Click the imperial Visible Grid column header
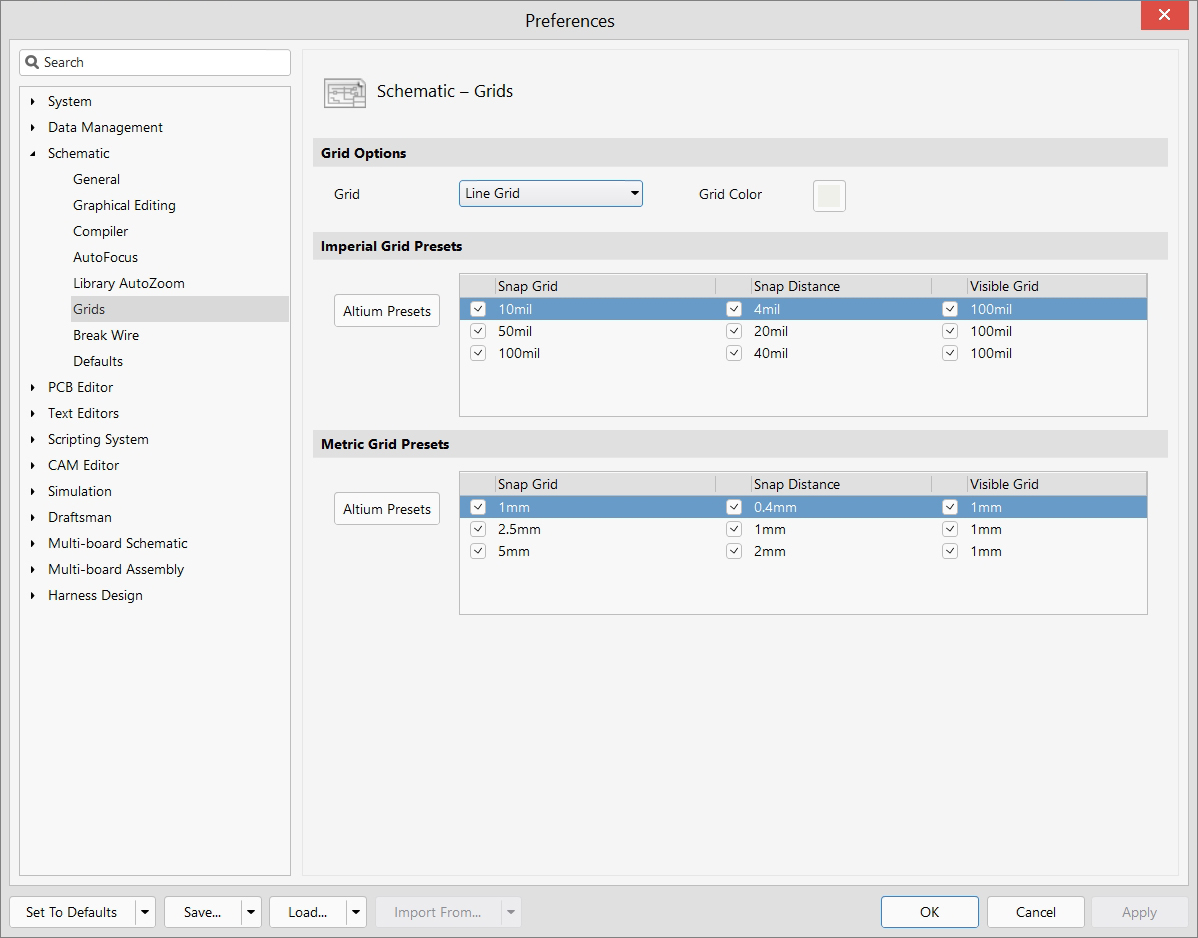Image resolution: width=1198 pixels, height=938 pixels. pyautogui.click(x=1003, y=286)
